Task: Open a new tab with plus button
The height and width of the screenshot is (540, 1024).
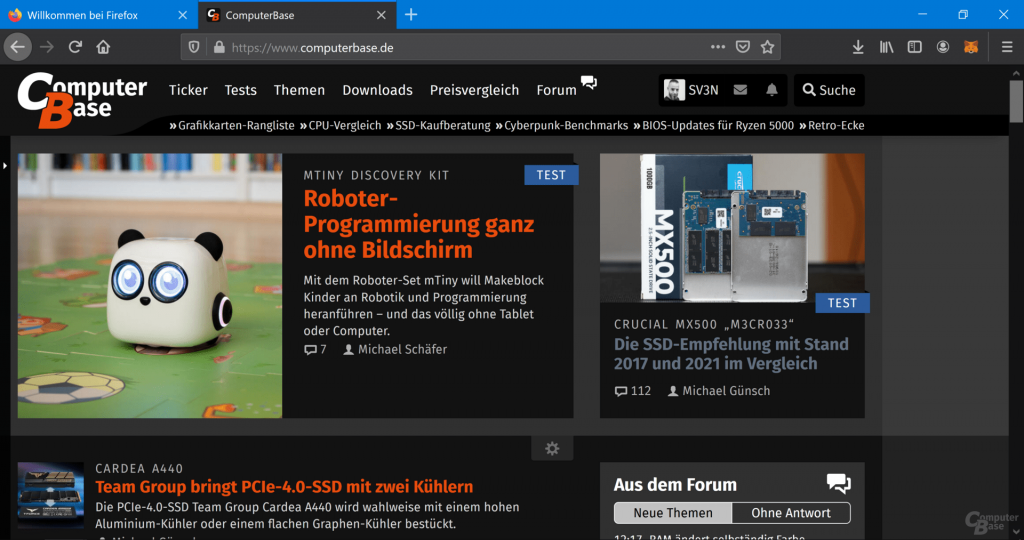Action: [411, 14]
